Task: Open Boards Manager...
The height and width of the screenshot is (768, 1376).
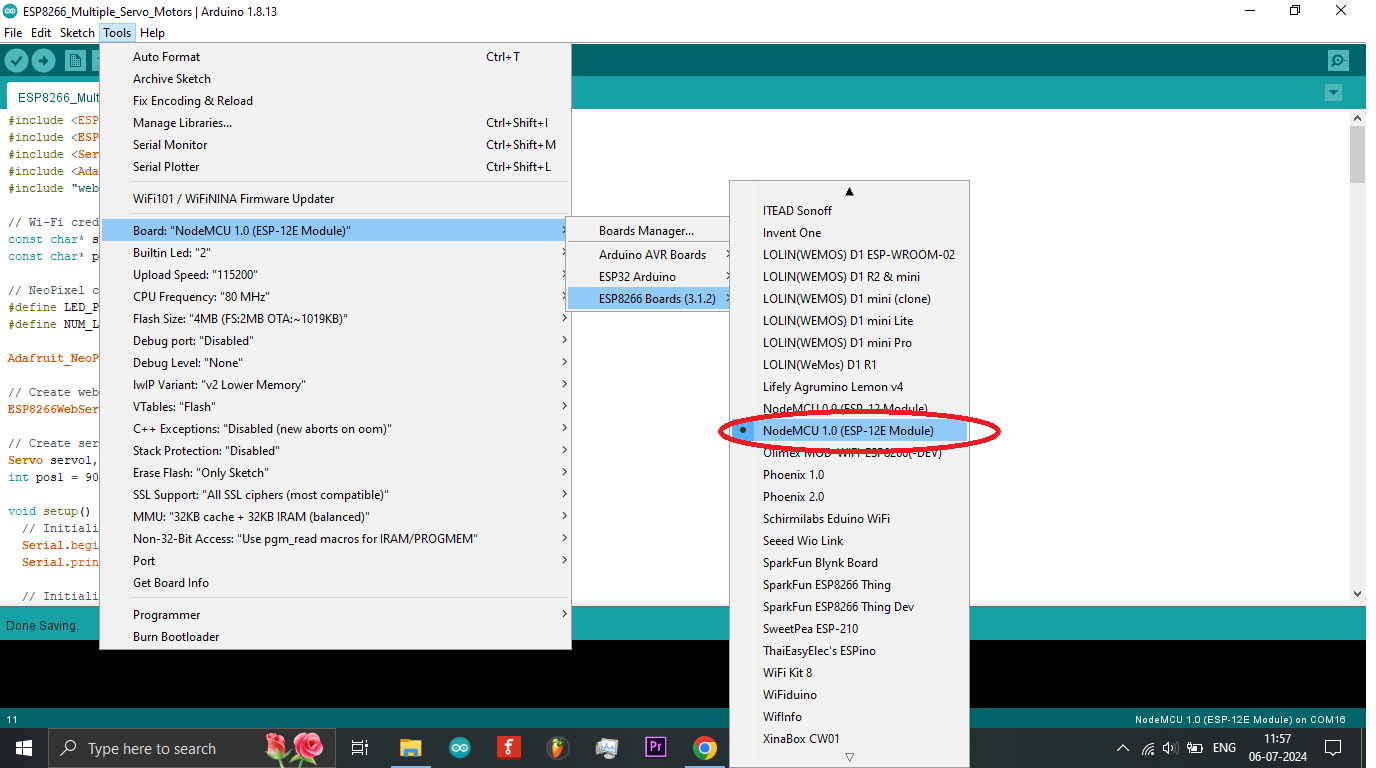Action: (x=650, y=231)
